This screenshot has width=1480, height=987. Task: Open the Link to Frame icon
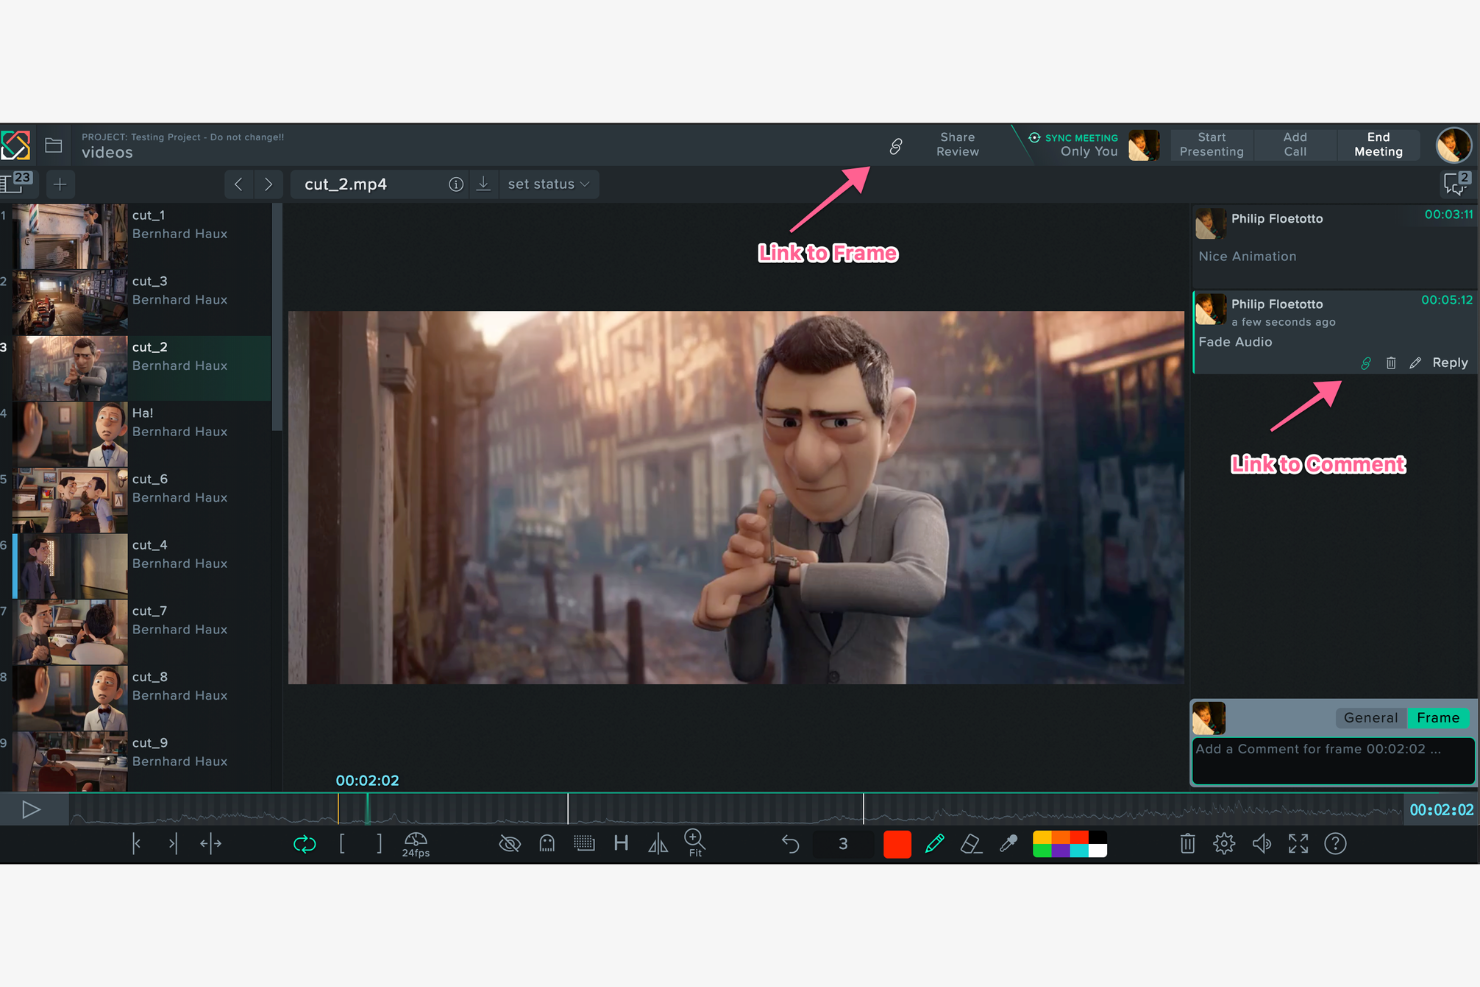[895, 145]
